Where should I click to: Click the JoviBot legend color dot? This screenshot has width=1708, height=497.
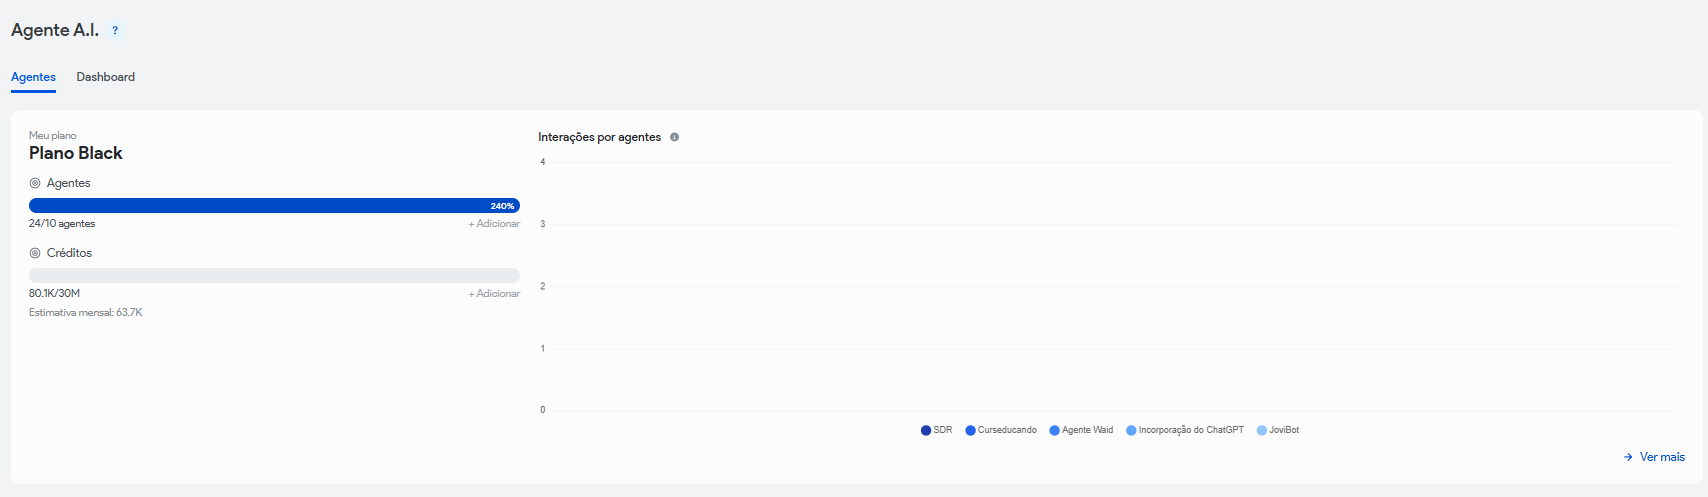pyautogui.click(x=1262, y=430)
